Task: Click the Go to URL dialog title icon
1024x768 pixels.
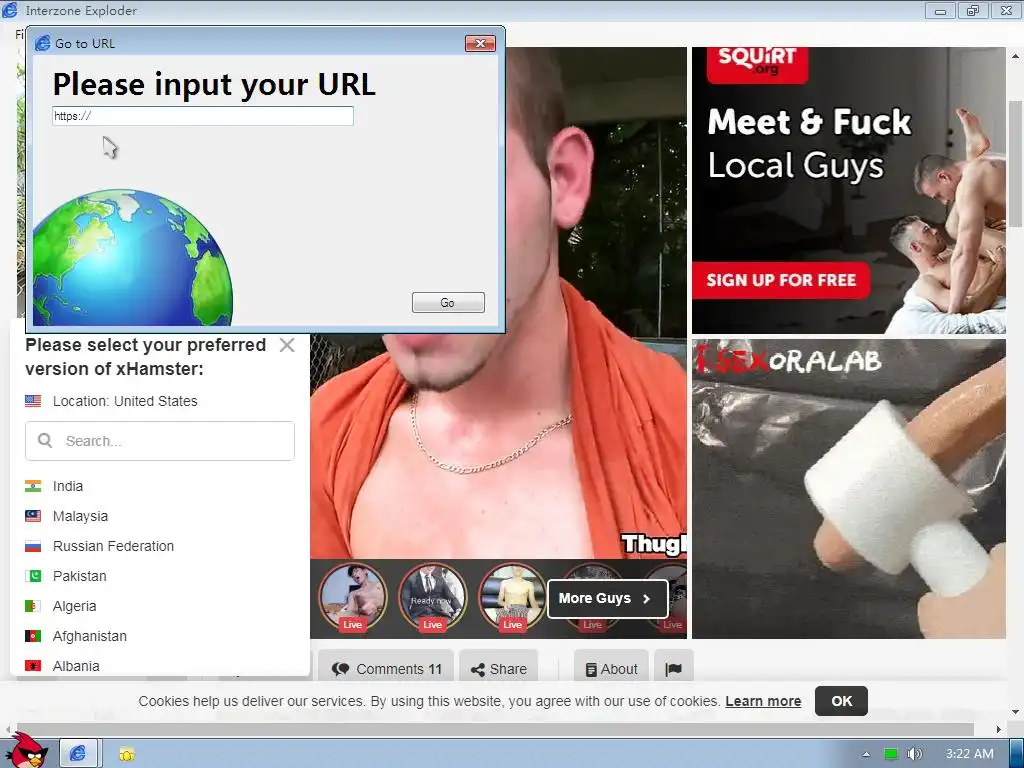Action: pyautogui.click(x=42, y=43)
